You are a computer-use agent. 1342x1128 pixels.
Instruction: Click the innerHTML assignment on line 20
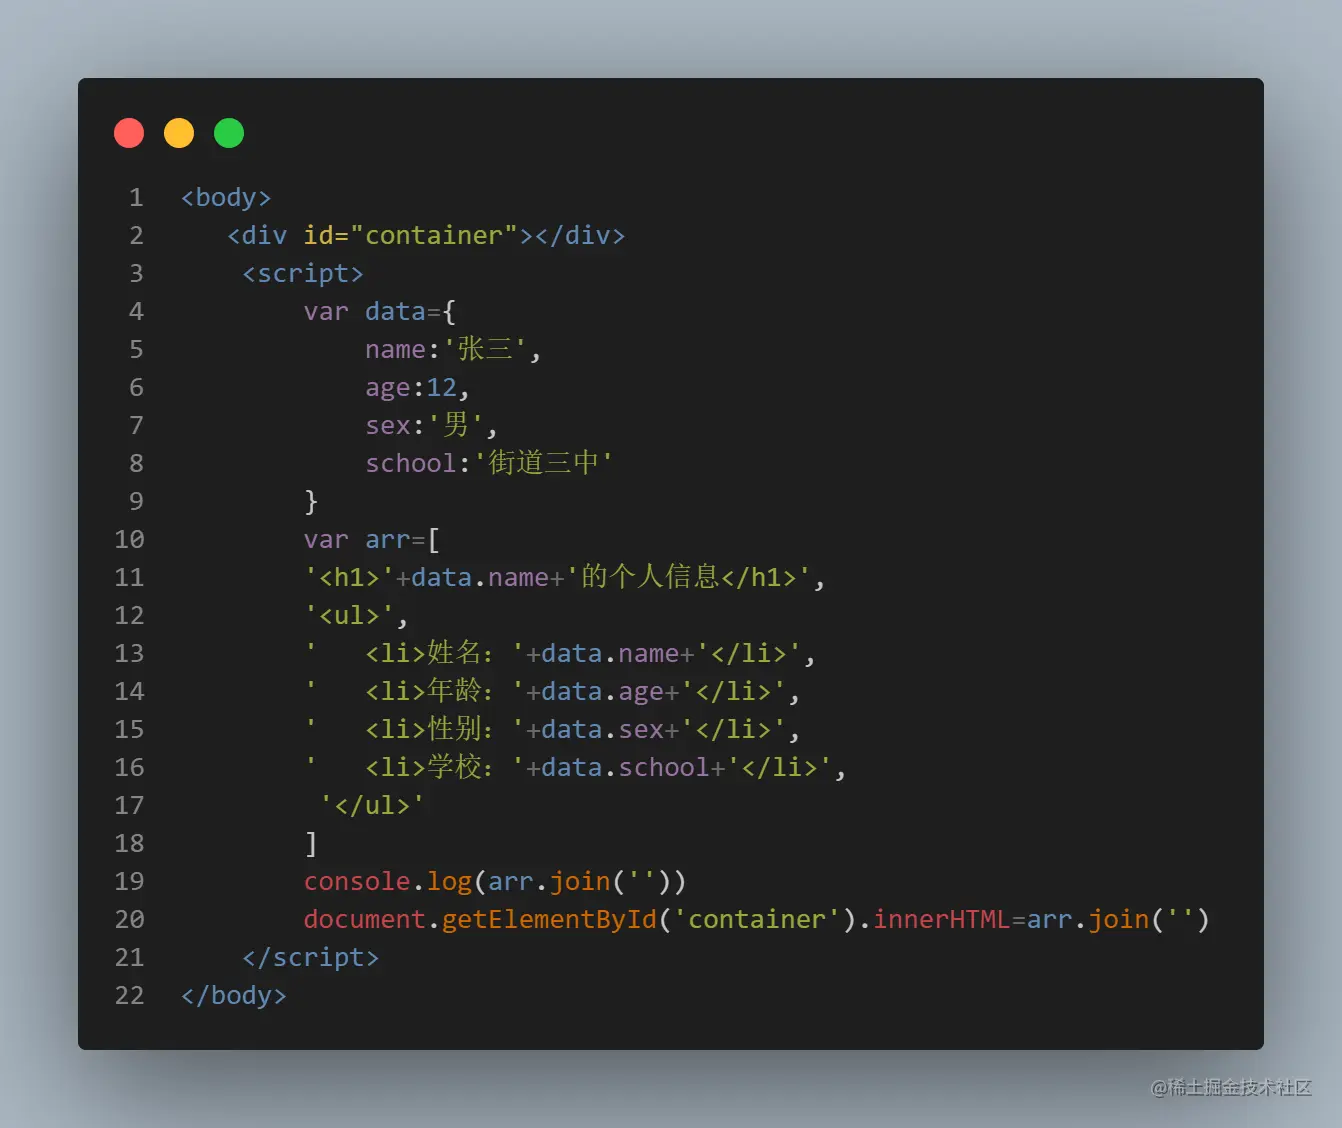coord(942,919)
